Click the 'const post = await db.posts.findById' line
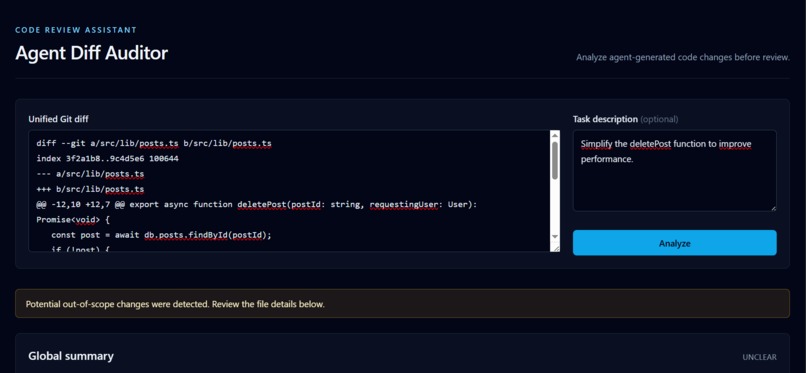Screen dimensions: 806x373 tap(161, 235)
